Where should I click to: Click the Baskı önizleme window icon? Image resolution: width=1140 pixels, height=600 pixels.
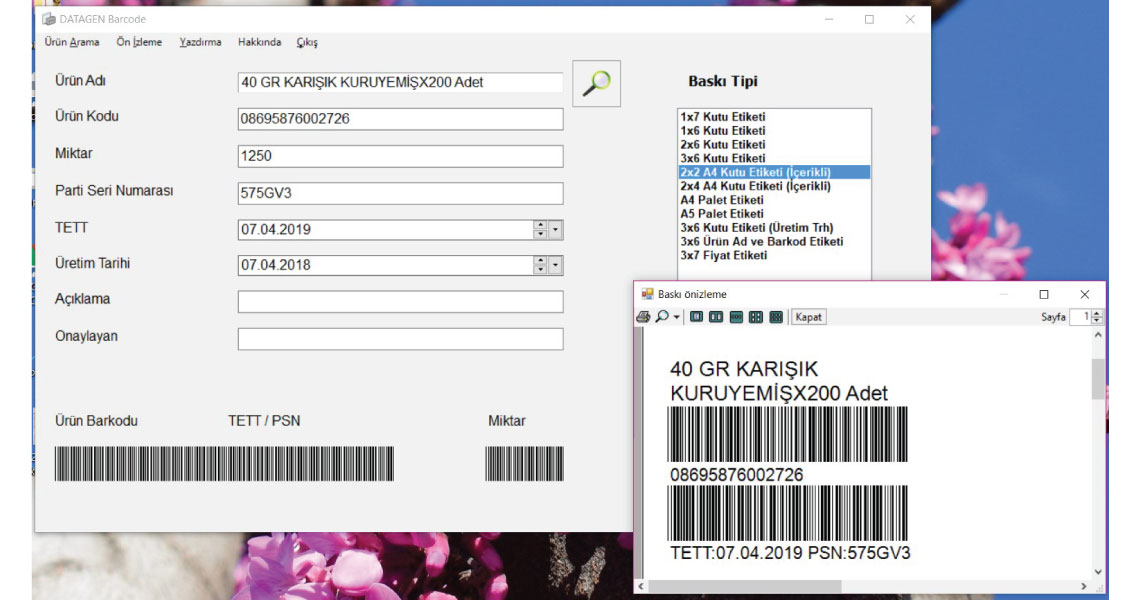coord(647,295)
